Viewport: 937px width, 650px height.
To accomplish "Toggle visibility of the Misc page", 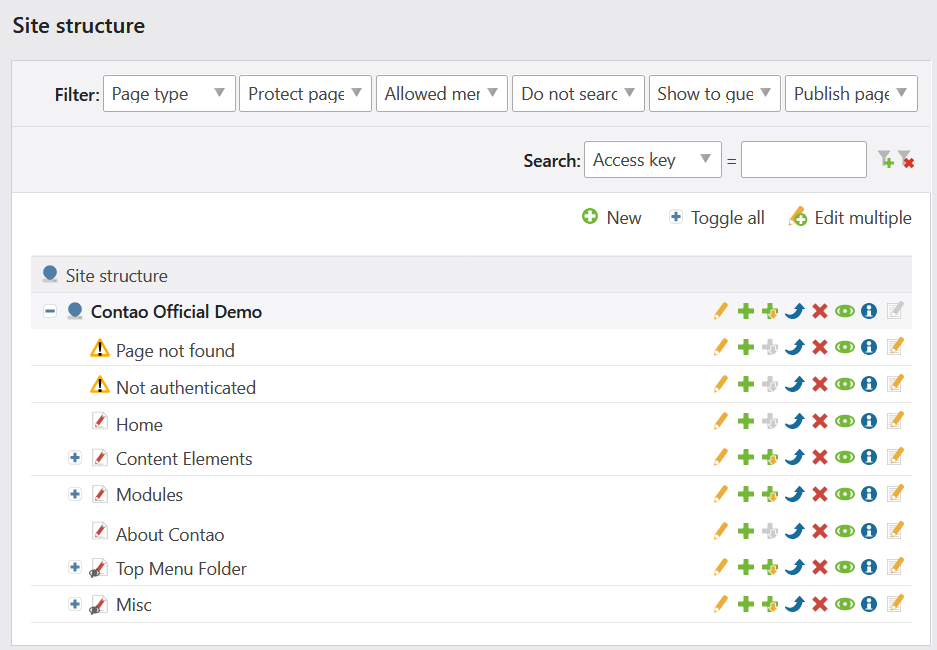I will 844,605.
